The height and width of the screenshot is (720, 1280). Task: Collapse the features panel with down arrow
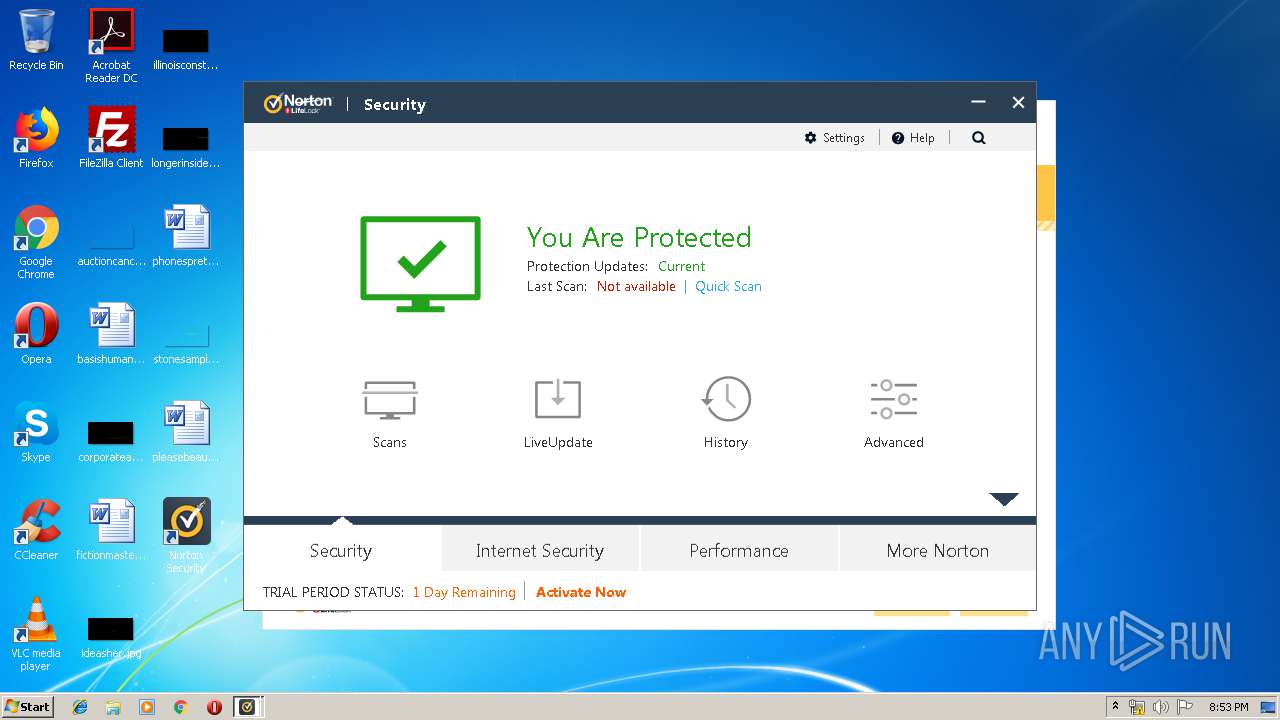[1004, 499]
